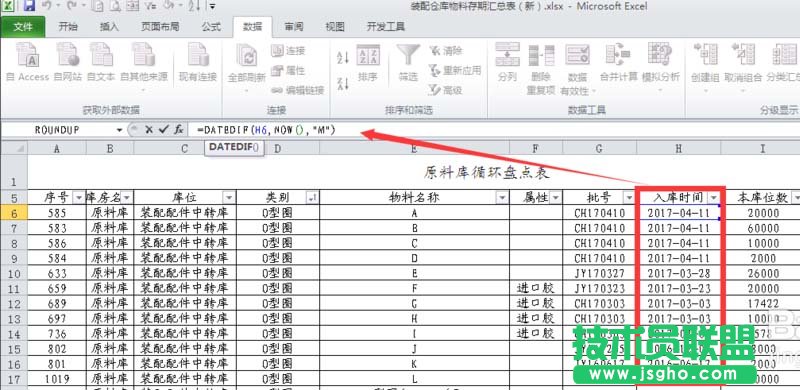Open filter dropdown for 物料名称 column
Viewport: 800px width, 390px height.
pyautogui.click(x=502, y=197)
